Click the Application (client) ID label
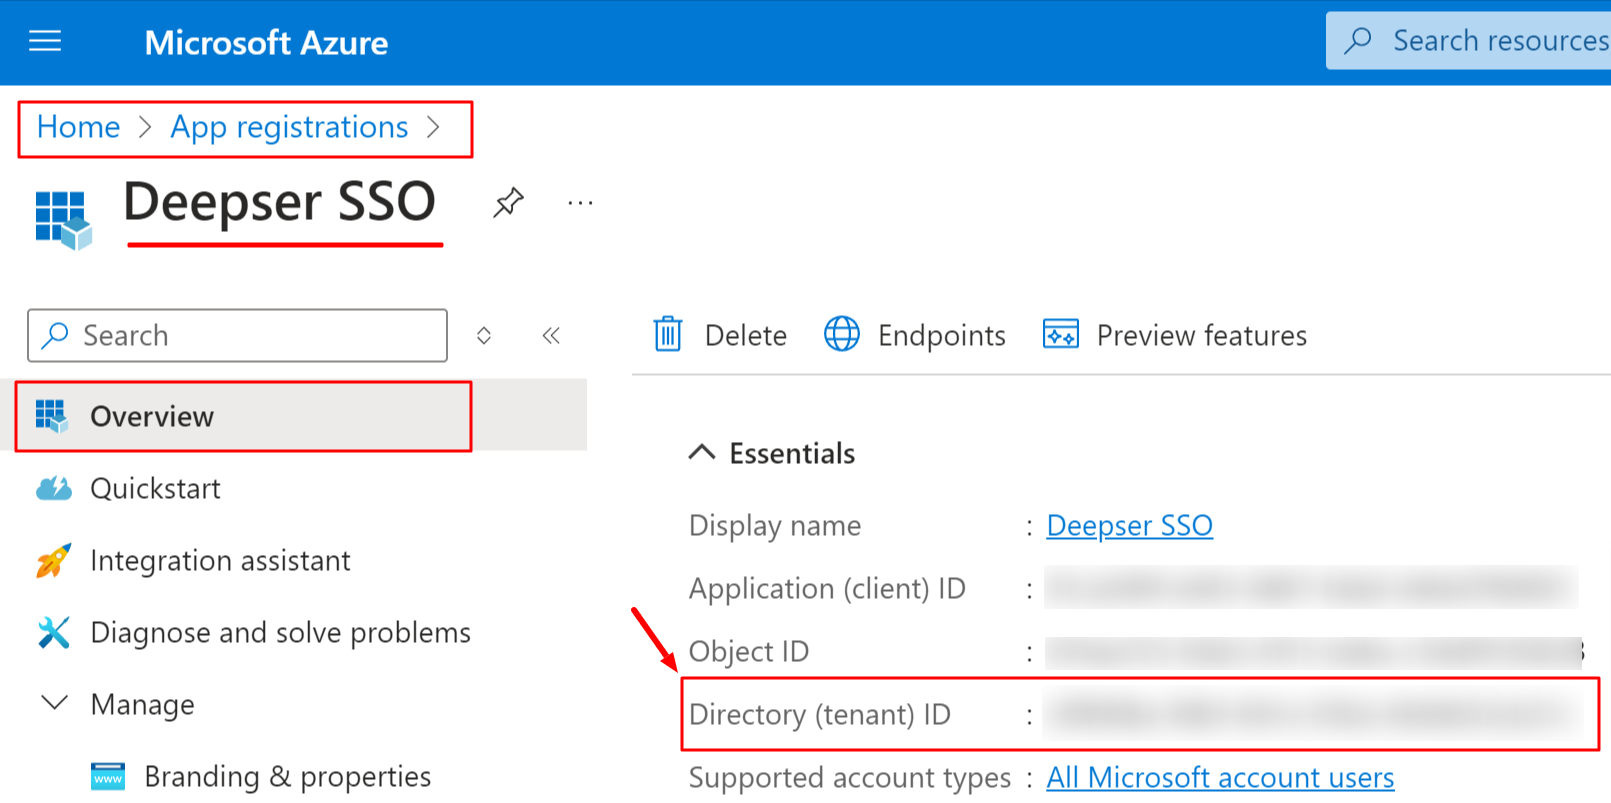 [x=827, y=589]
